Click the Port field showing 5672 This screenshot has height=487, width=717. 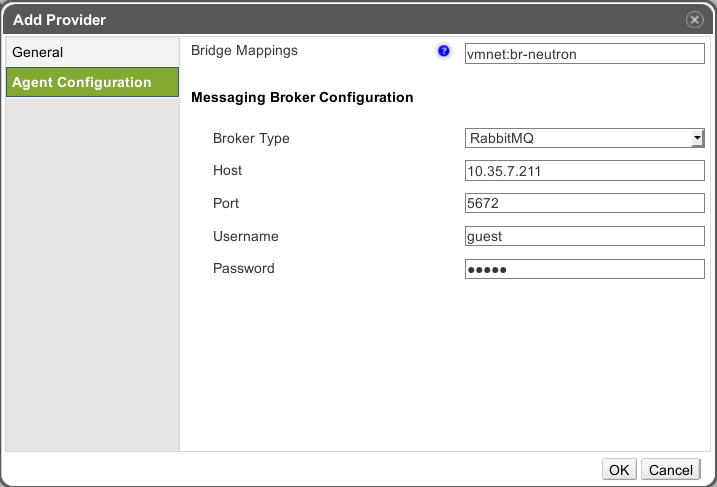585,204
